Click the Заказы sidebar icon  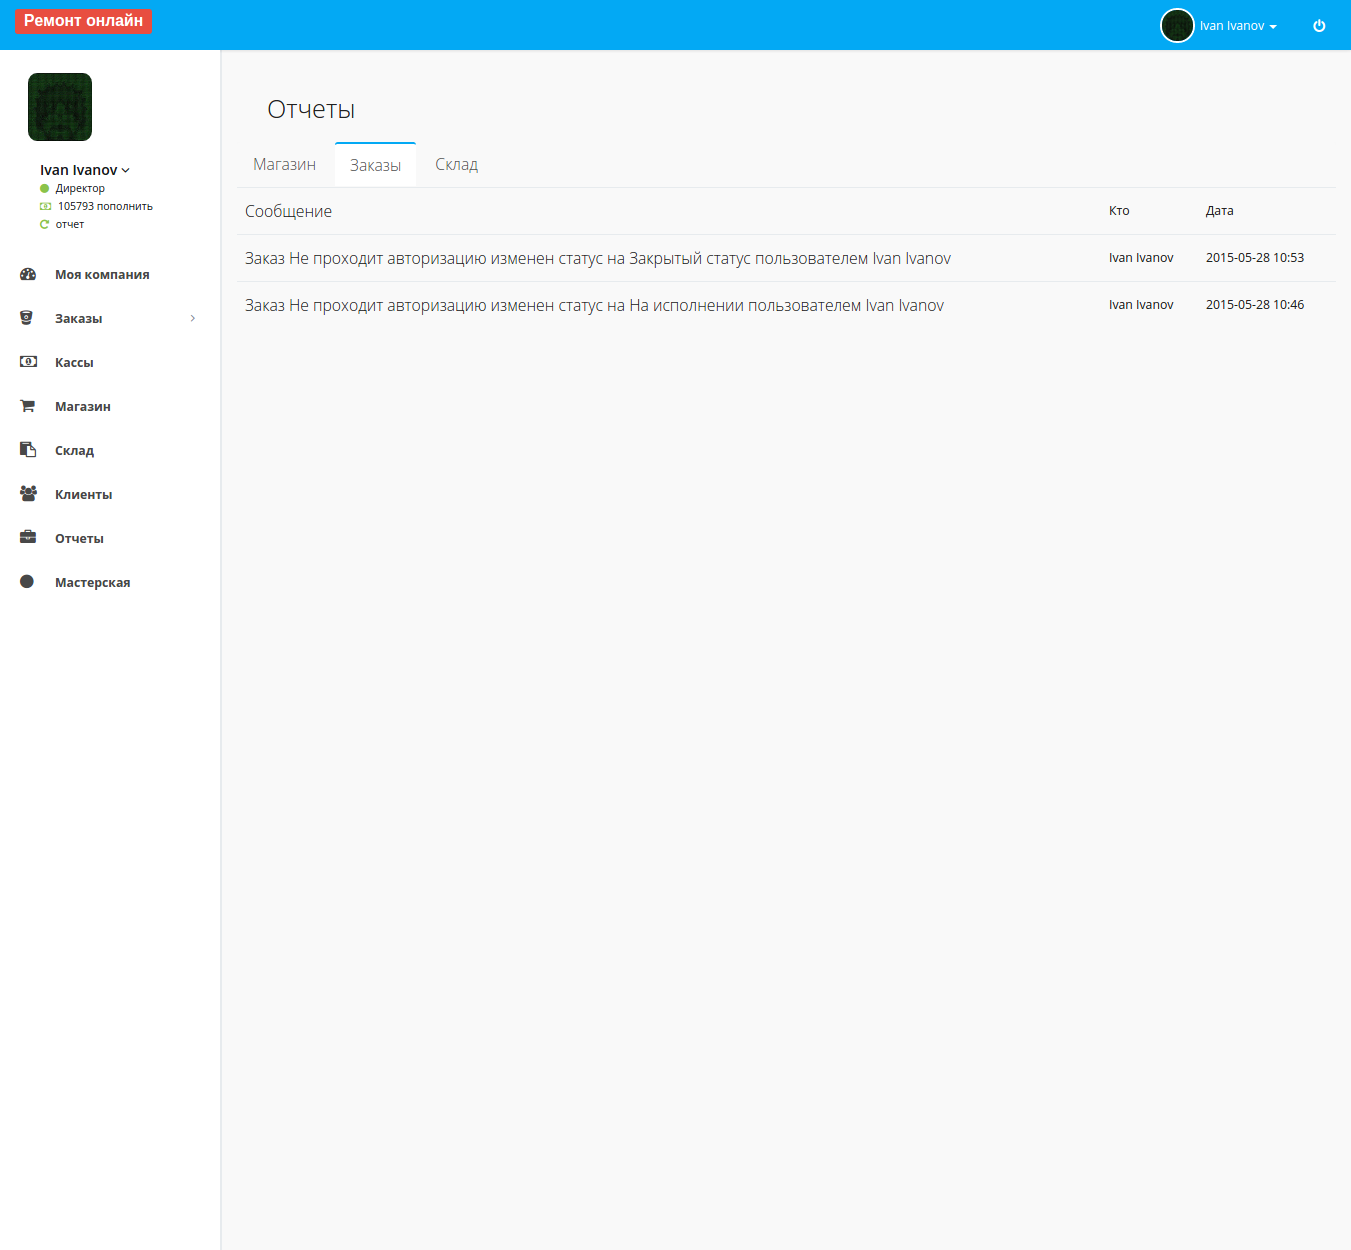tap(27, 318)
